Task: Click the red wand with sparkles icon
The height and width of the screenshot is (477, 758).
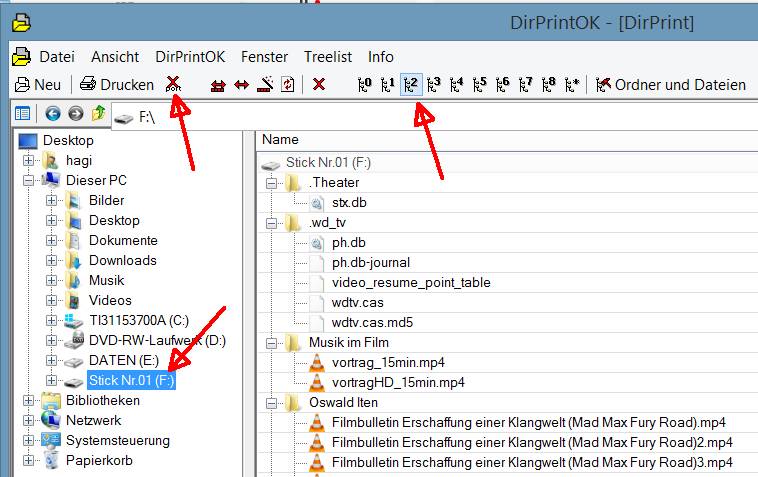Action: point(265,85)
